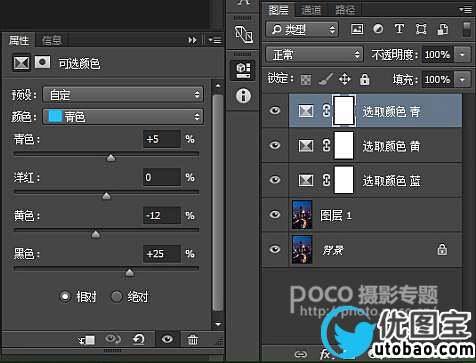The width and height of the screenshot is (476, 363).
Task: Select the layer mask icon in properties
Action: point(43,62)
